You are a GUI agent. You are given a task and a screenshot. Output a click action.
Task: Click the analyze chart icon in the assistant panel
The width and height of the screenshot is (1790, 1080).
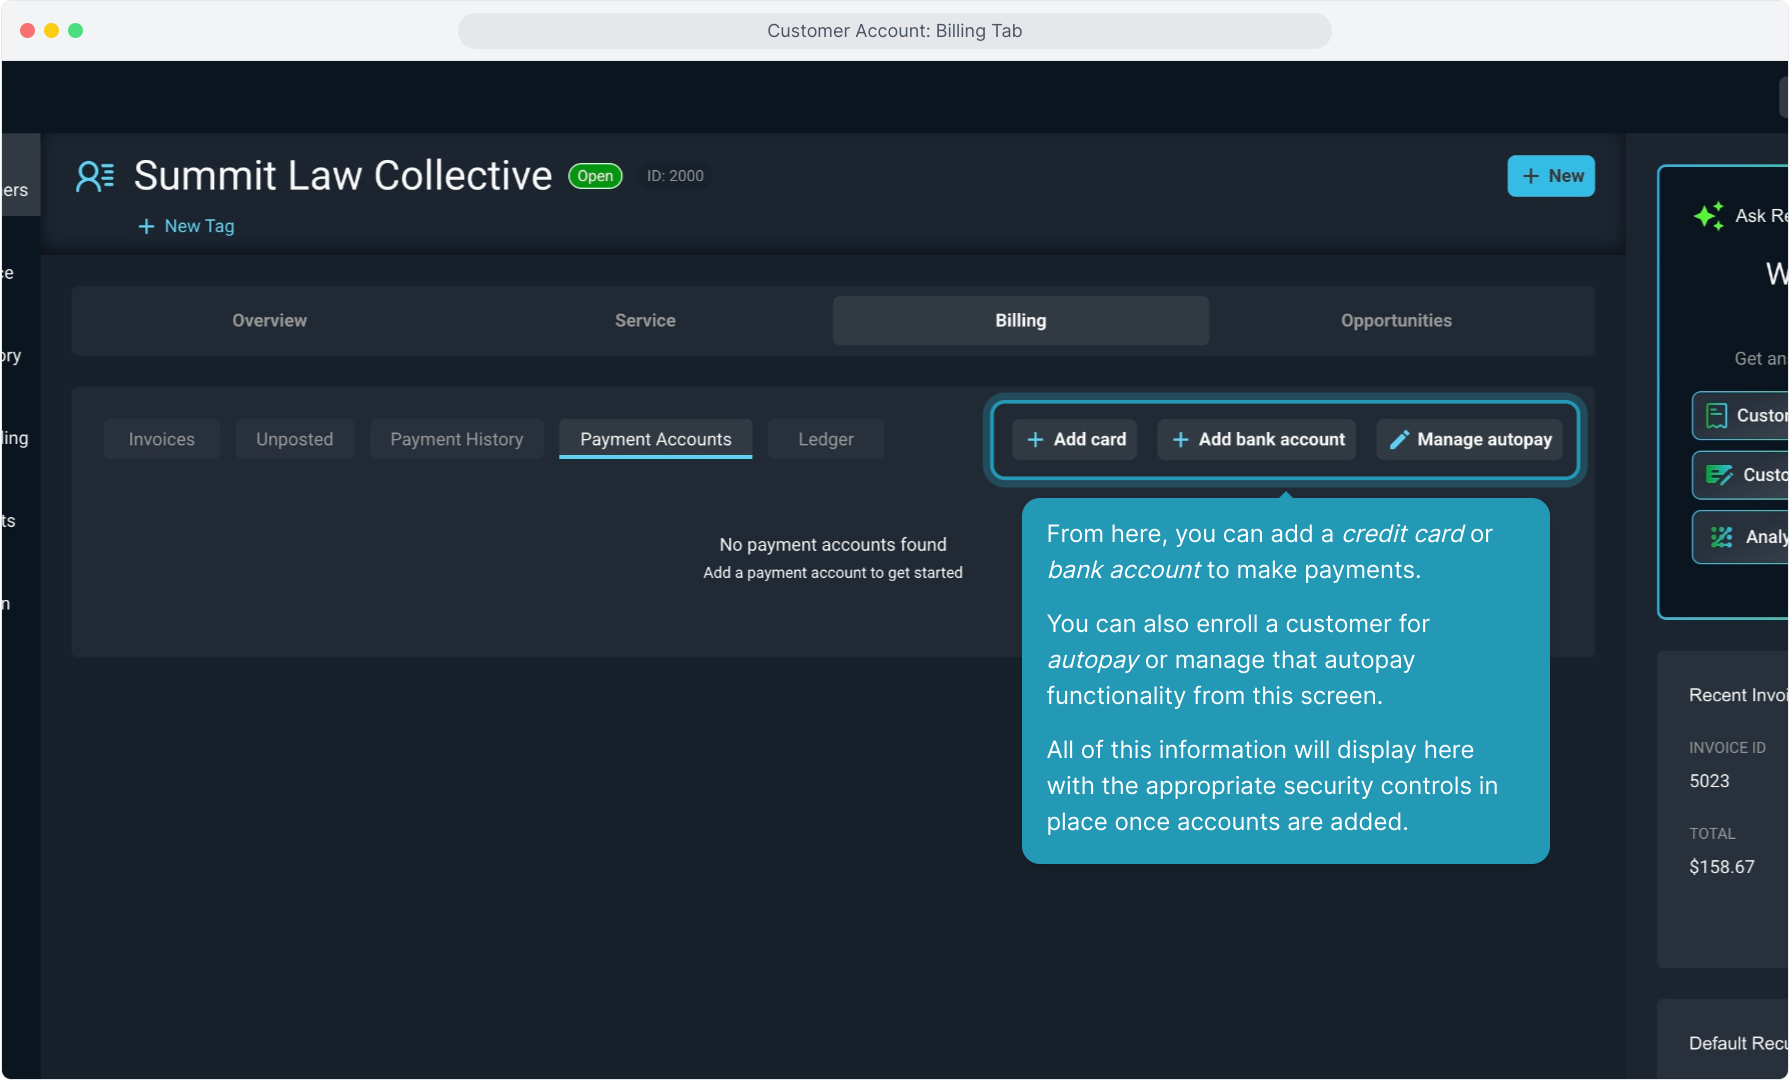tap(1721, 538)
